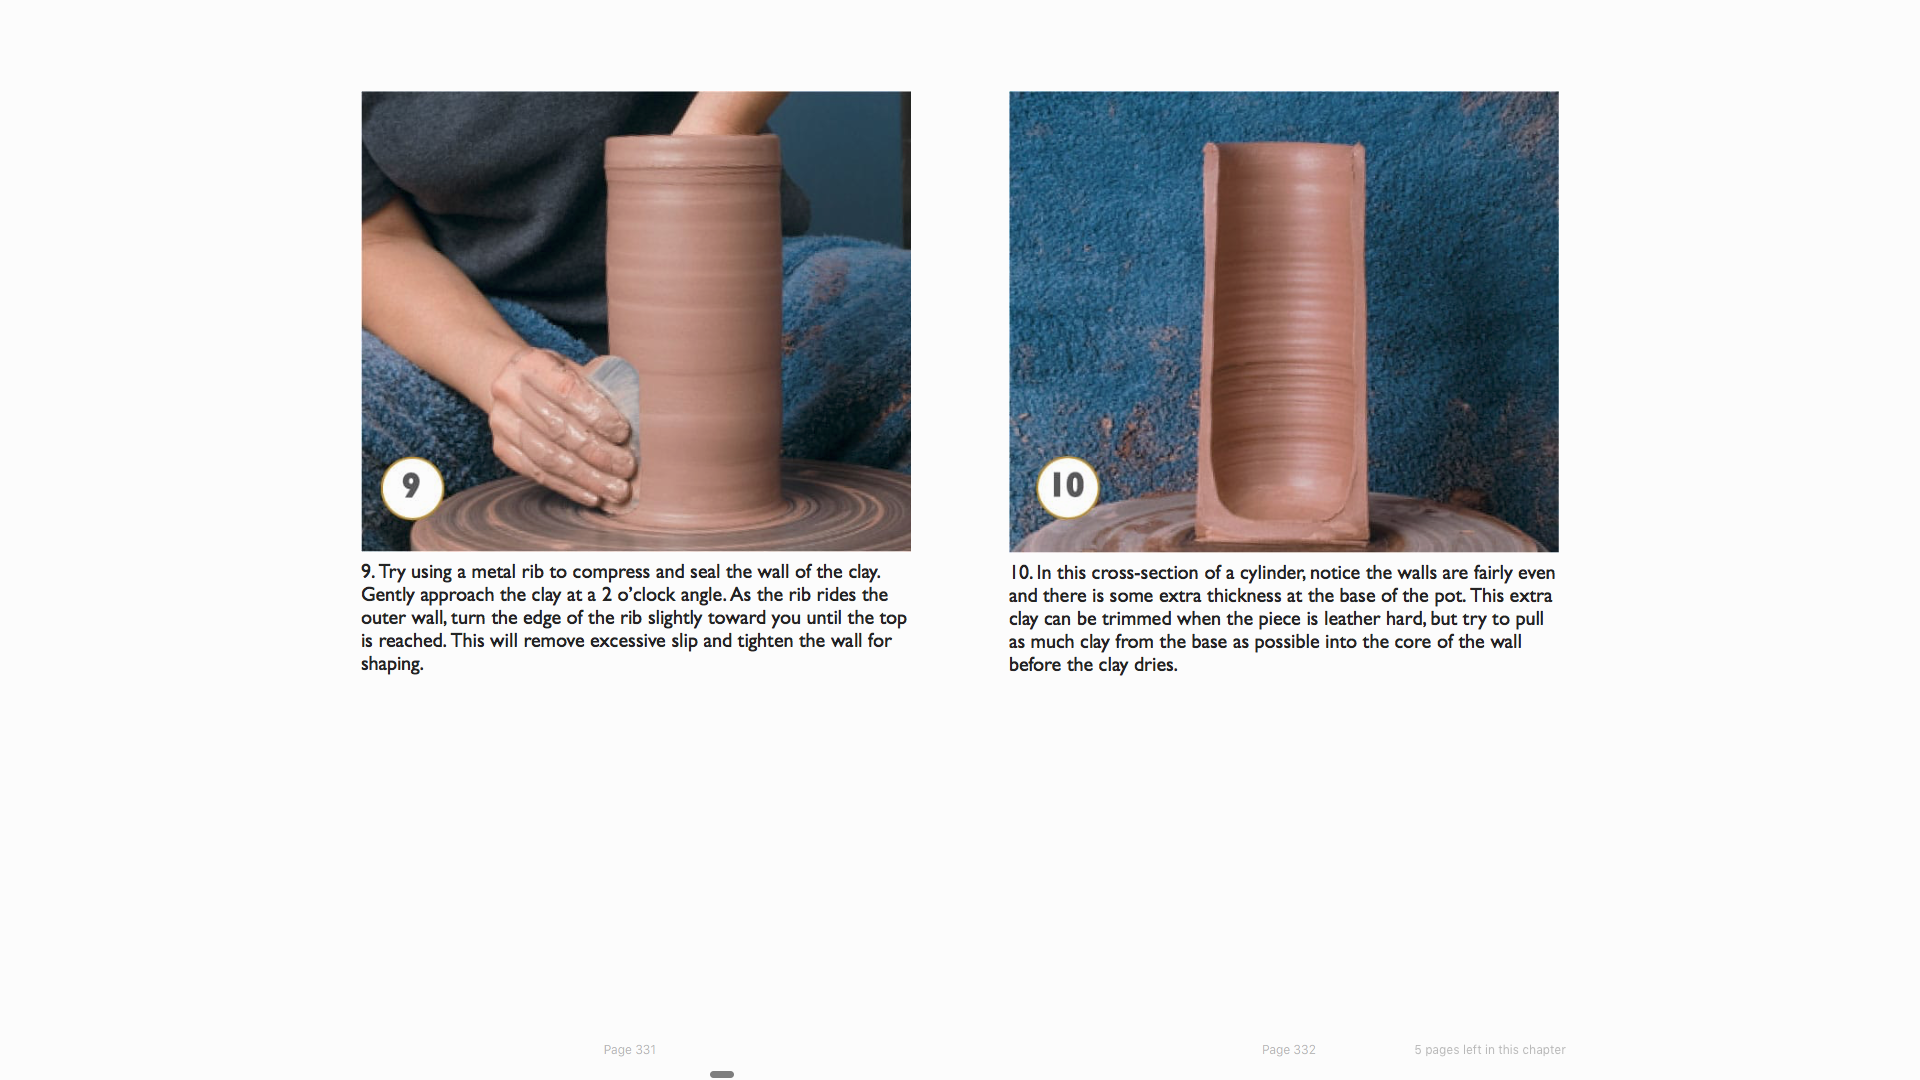Image resolution: width=1920 pixels, height=1080 pixels.
Task: Select the page scrubber handle at bottom
Action: pyautogui.click(x=722, y=1074)
